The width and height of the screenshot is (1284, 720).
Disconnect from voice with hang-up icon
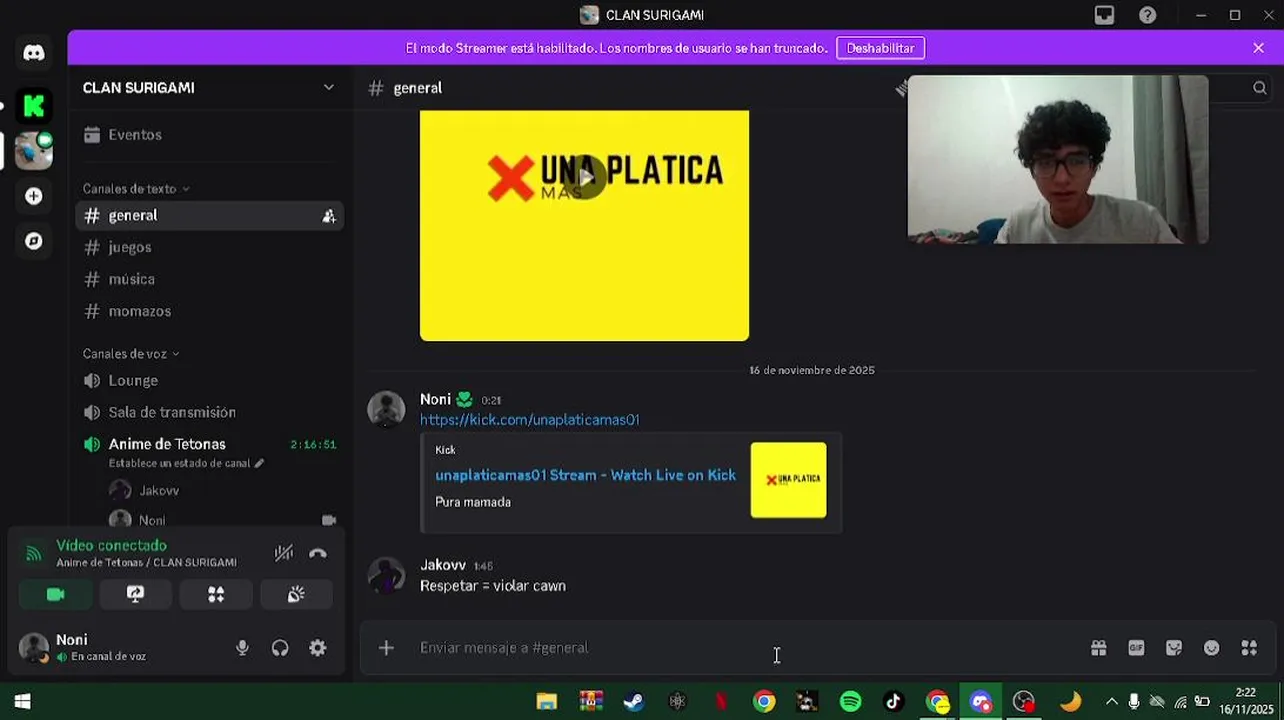[318, 553]
